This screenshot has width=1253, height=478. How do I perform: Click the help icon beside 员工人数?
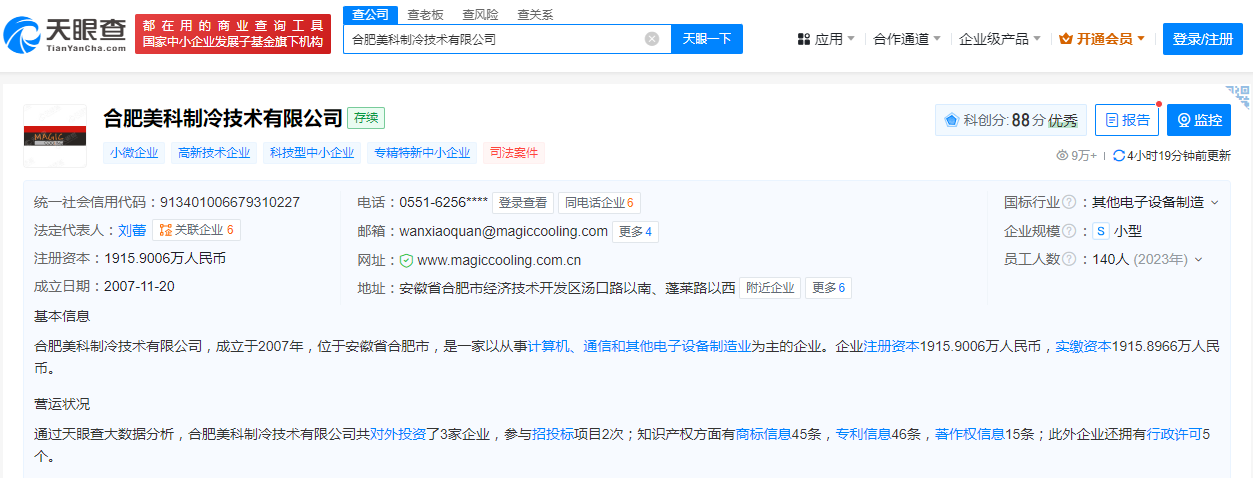click(x=1069, y=259)
